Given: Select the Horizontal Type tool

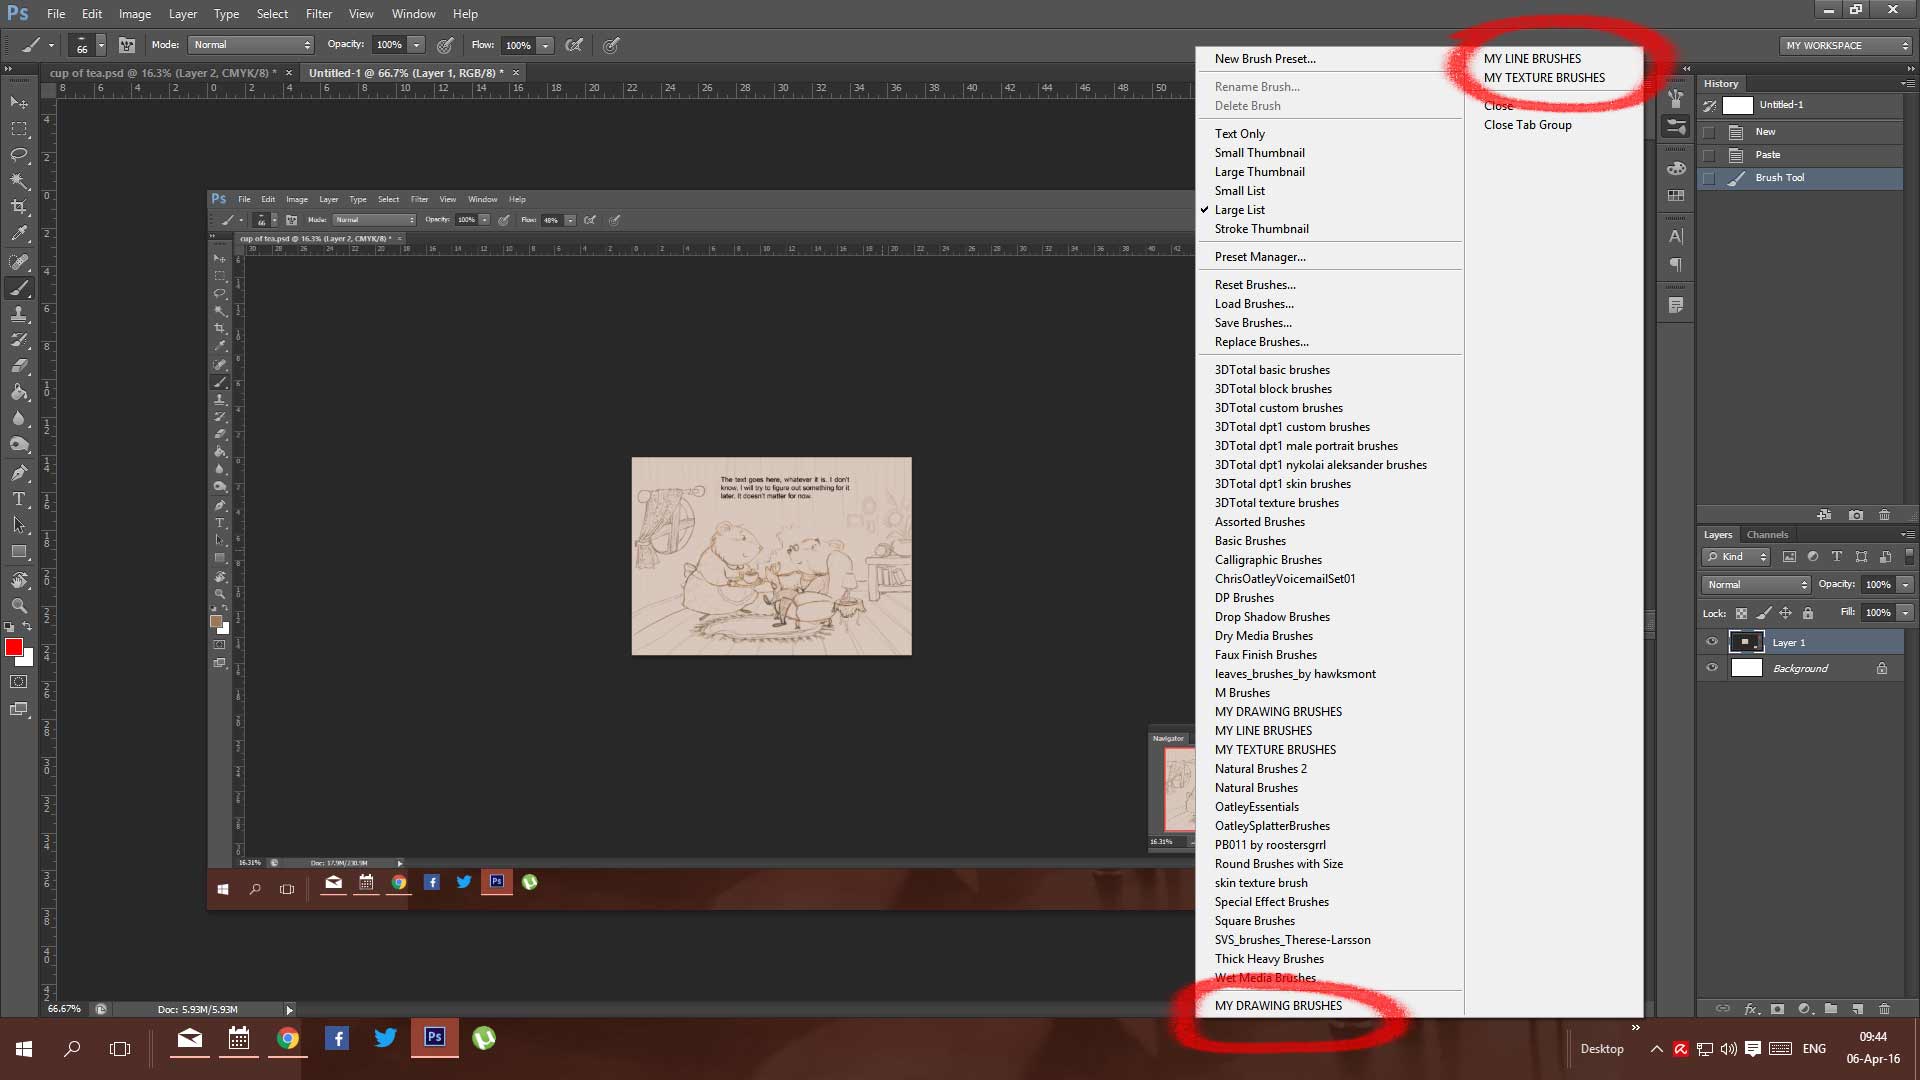Looking at the screenshot, I should 19,498.
